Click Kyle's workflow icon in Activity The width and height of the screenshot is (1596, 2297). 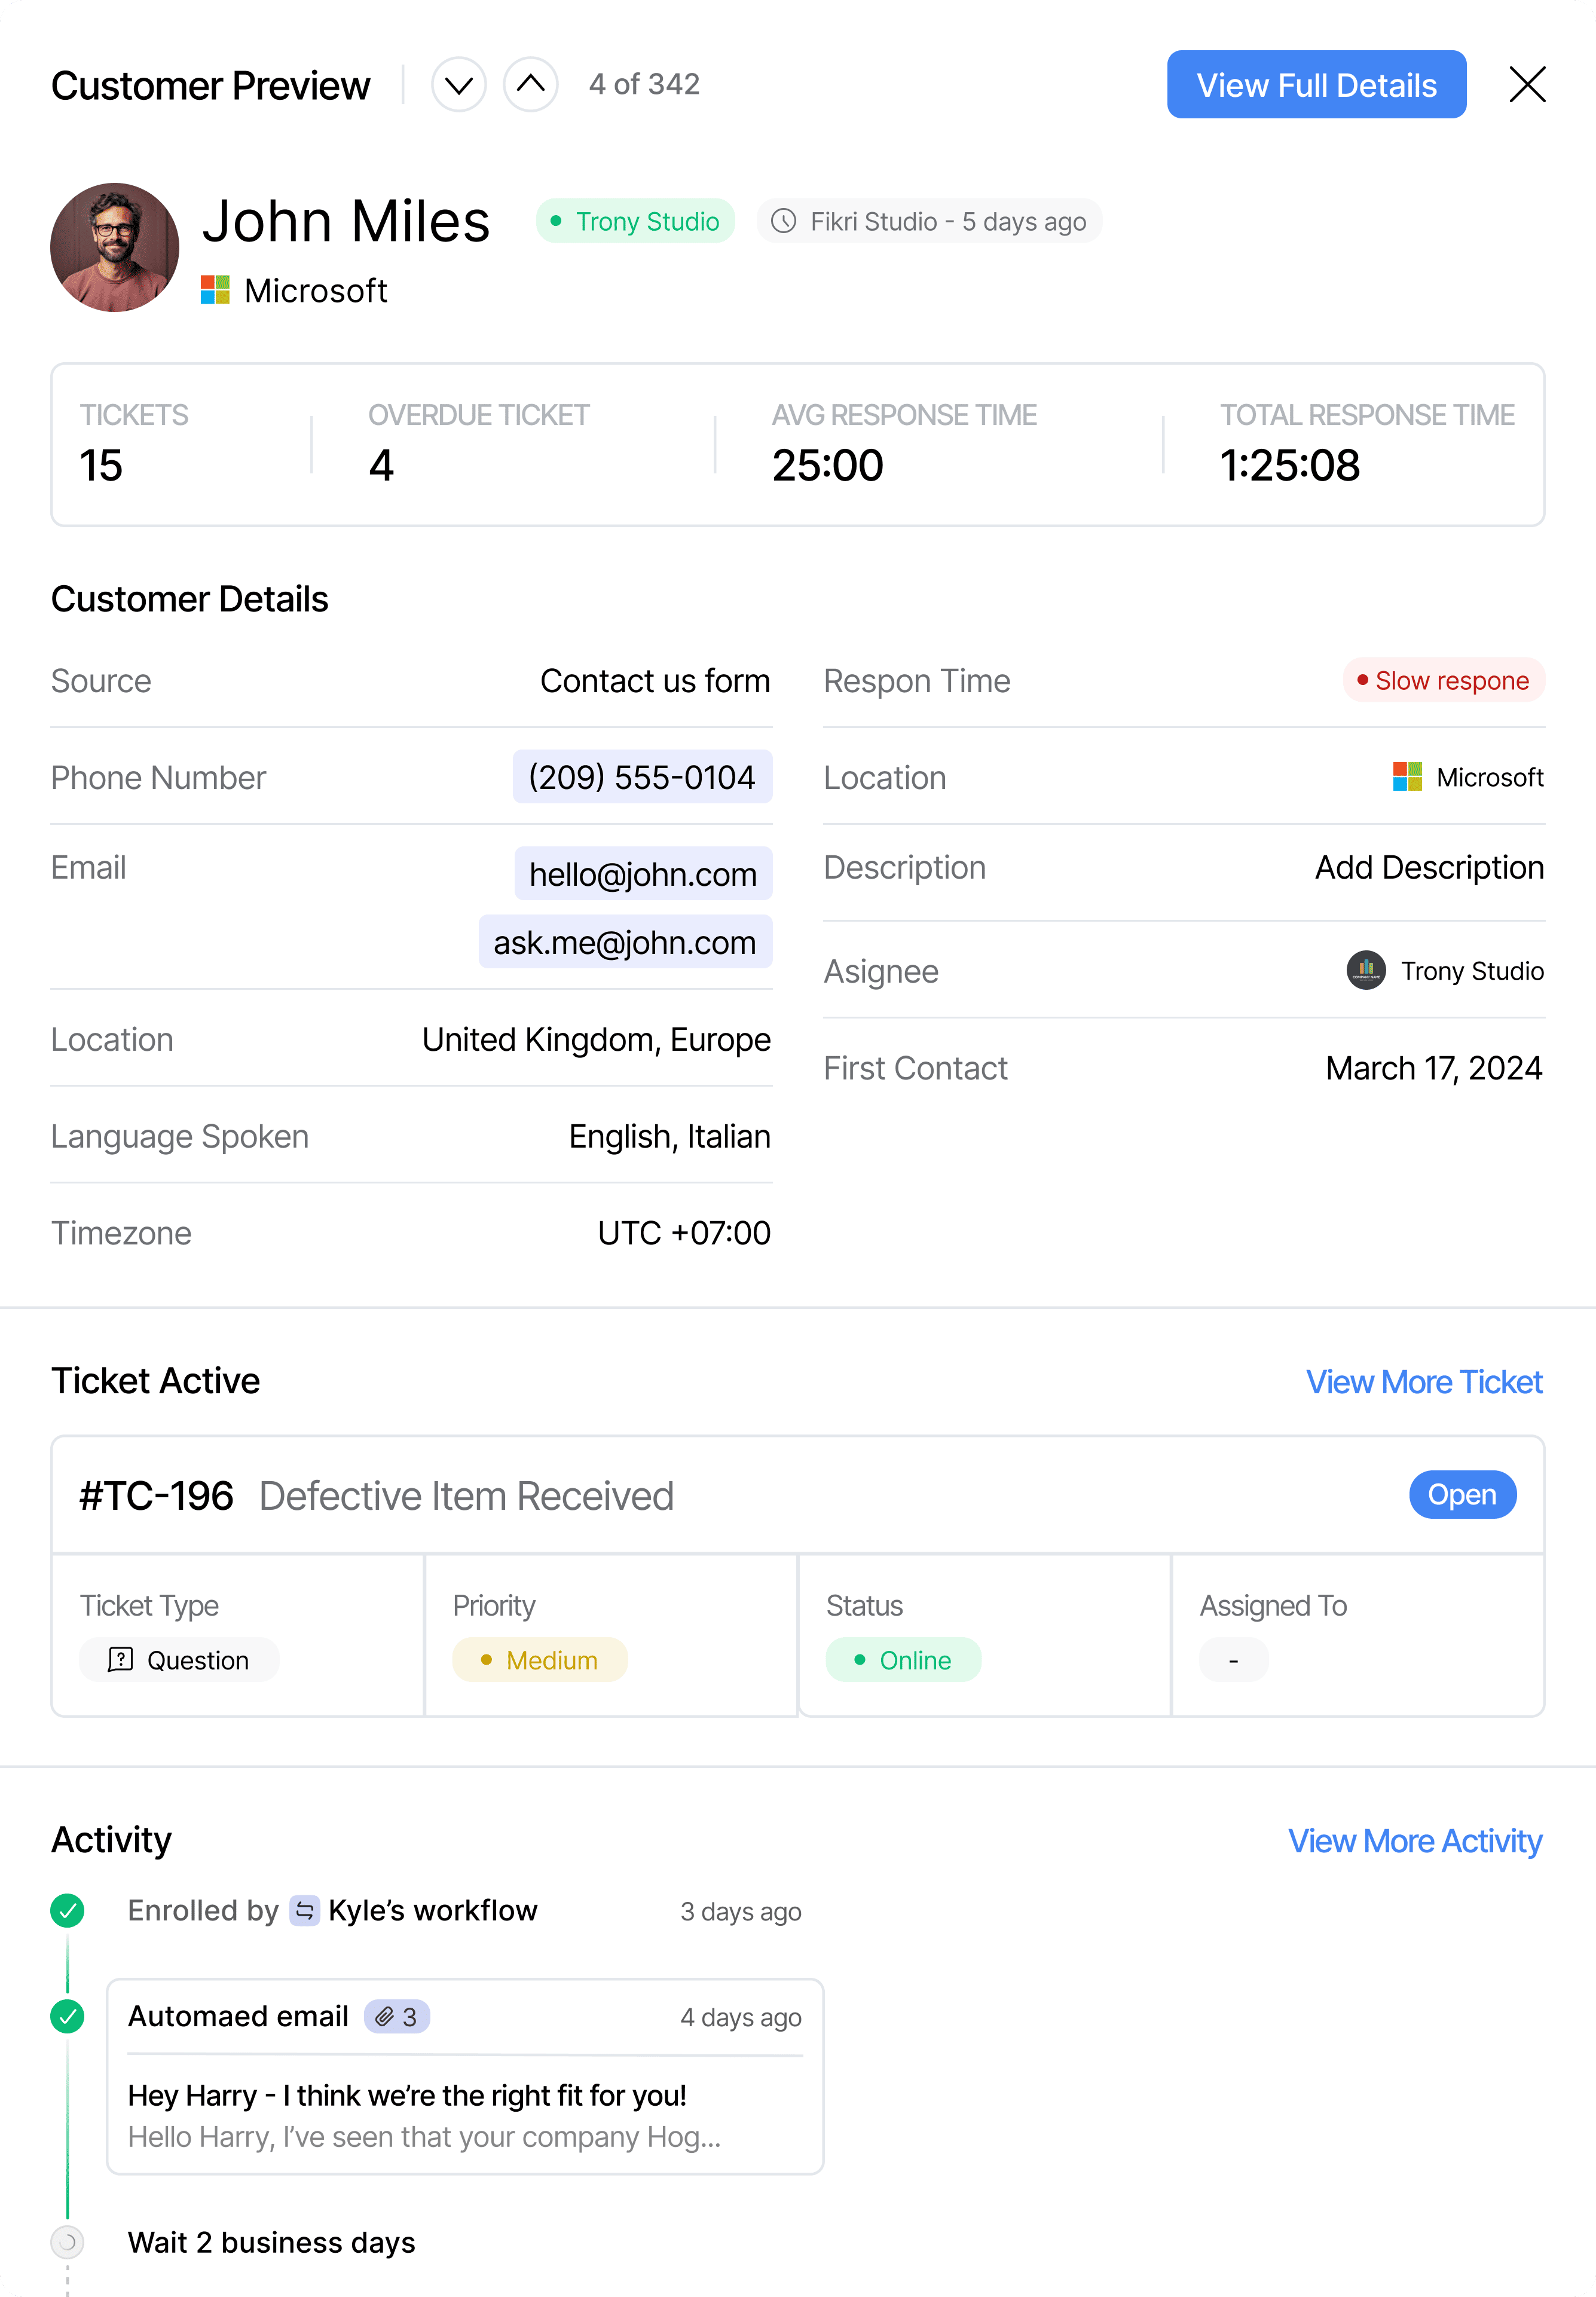tap(305, 1910)
